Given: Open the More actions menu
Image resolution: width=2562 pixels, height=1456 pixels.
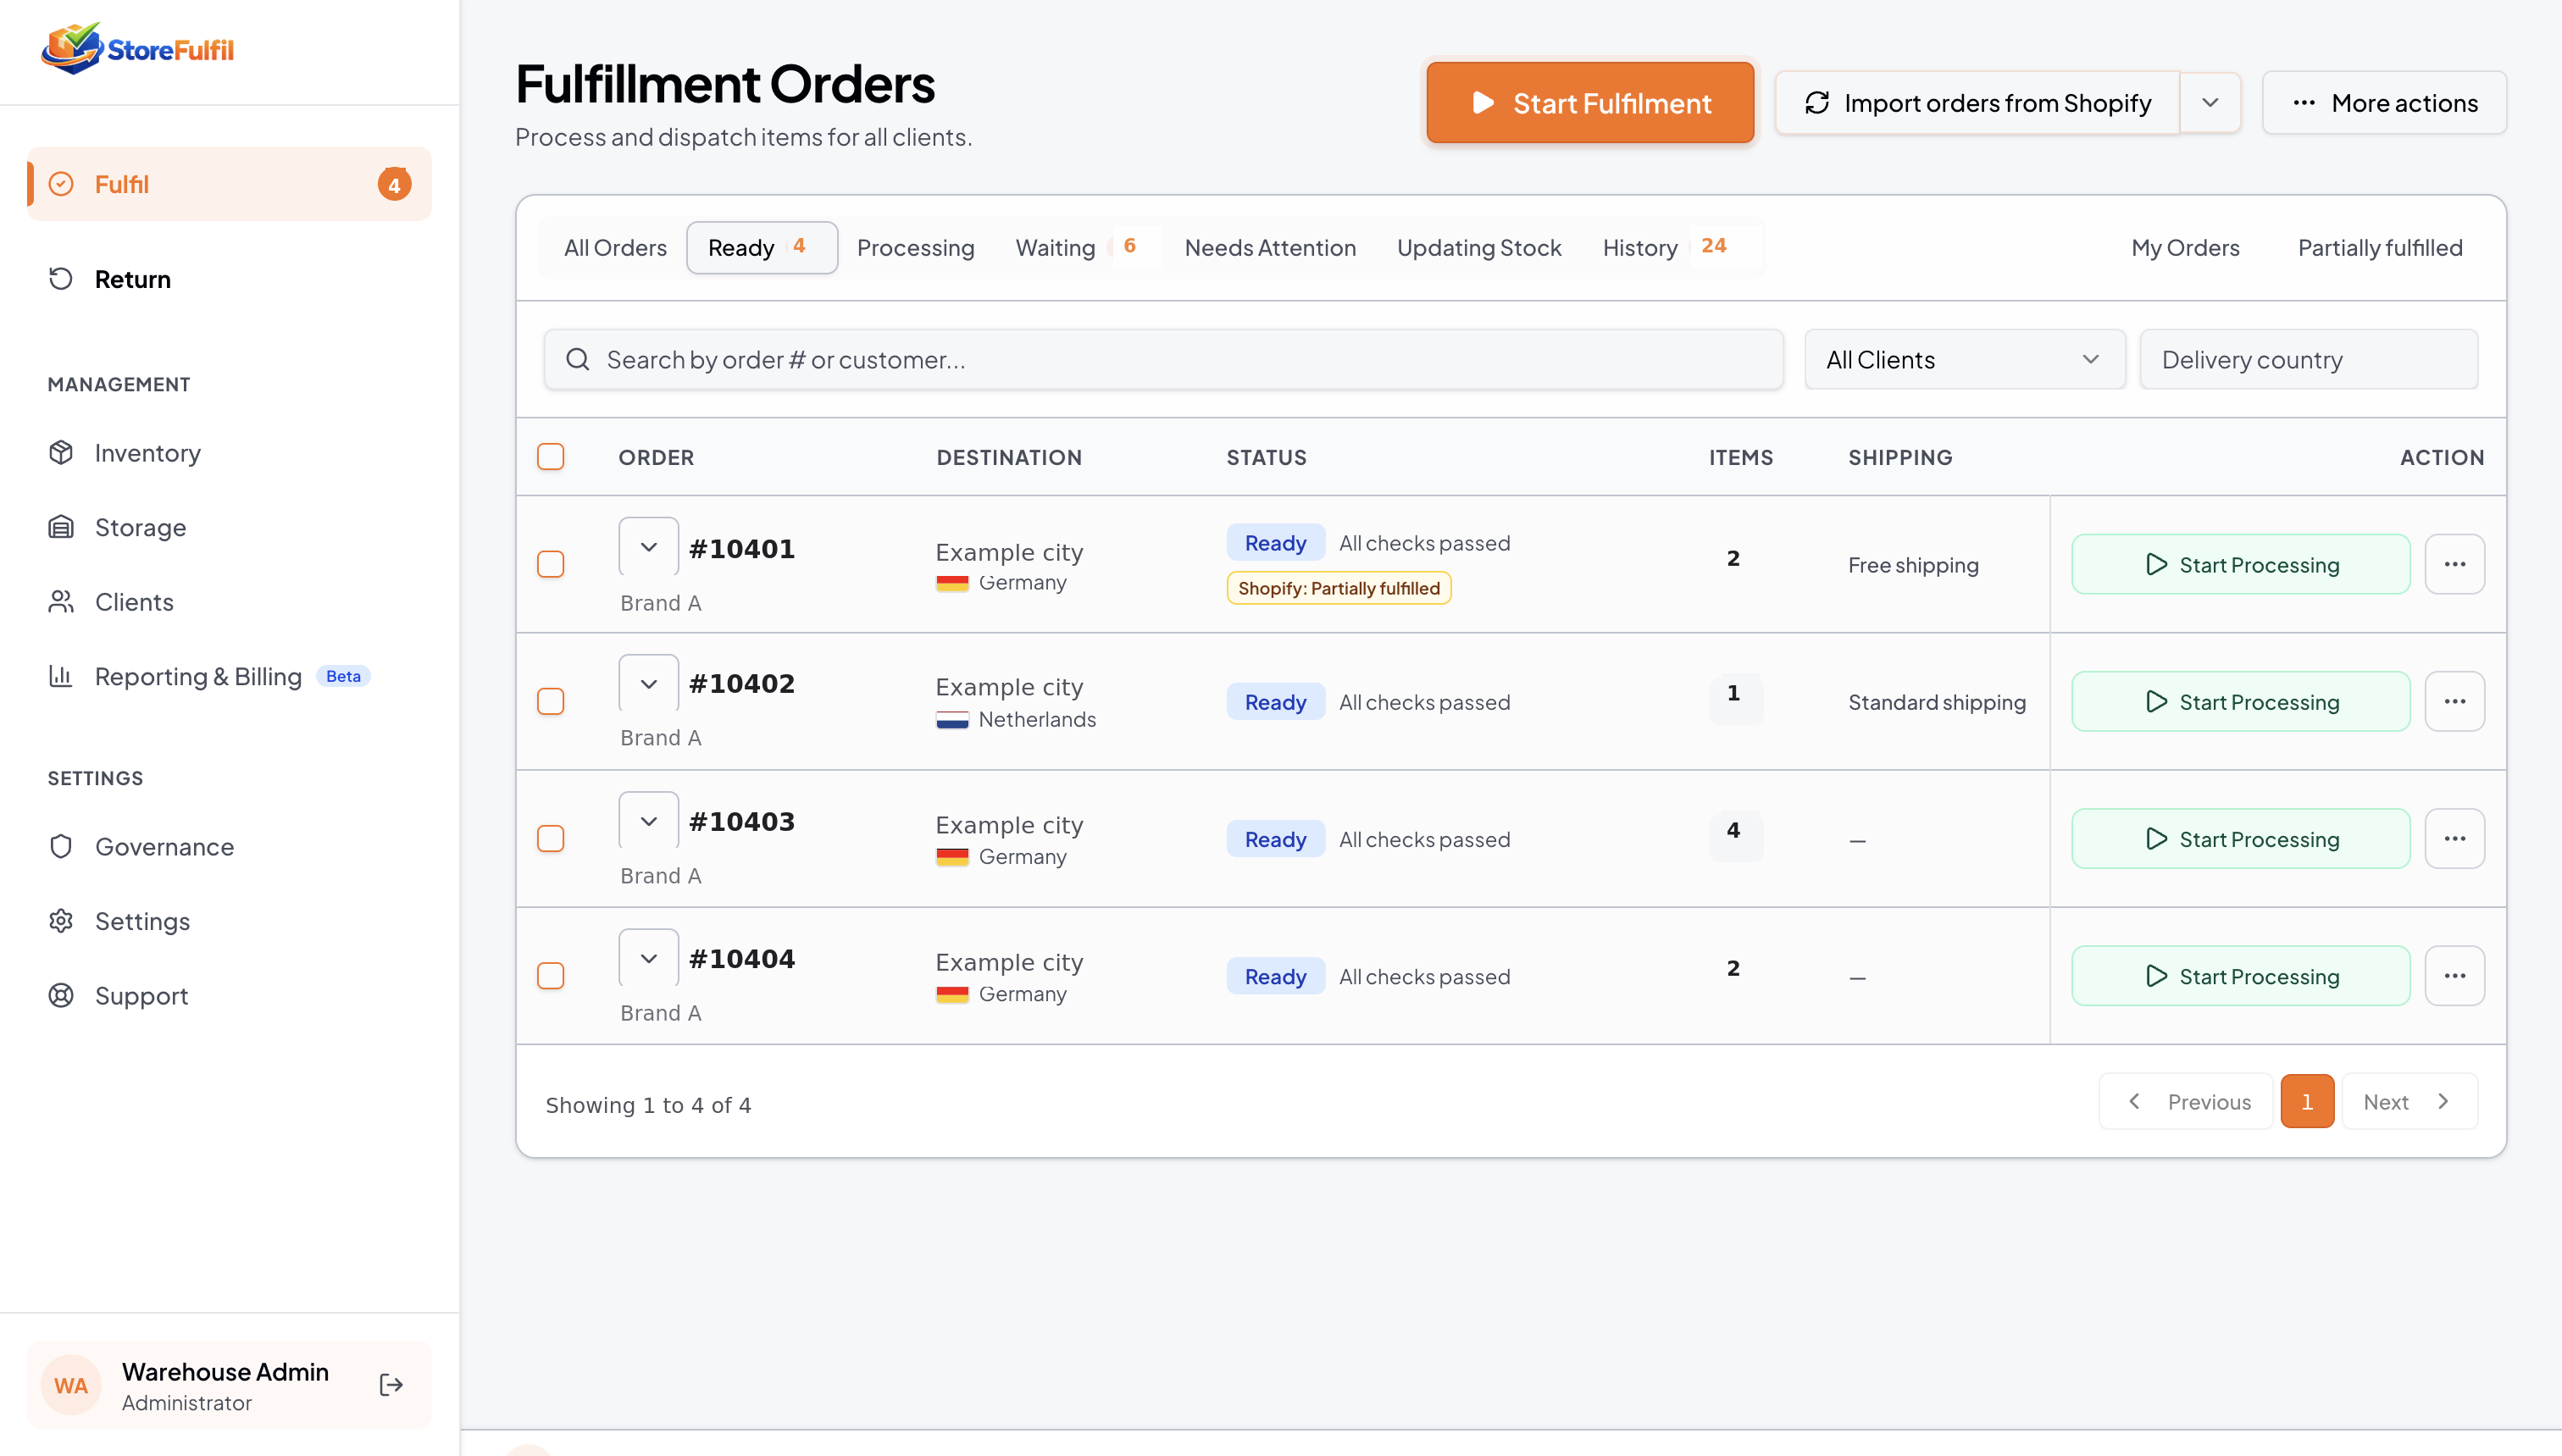Looking at the screenshot, I should (2384, 103).
